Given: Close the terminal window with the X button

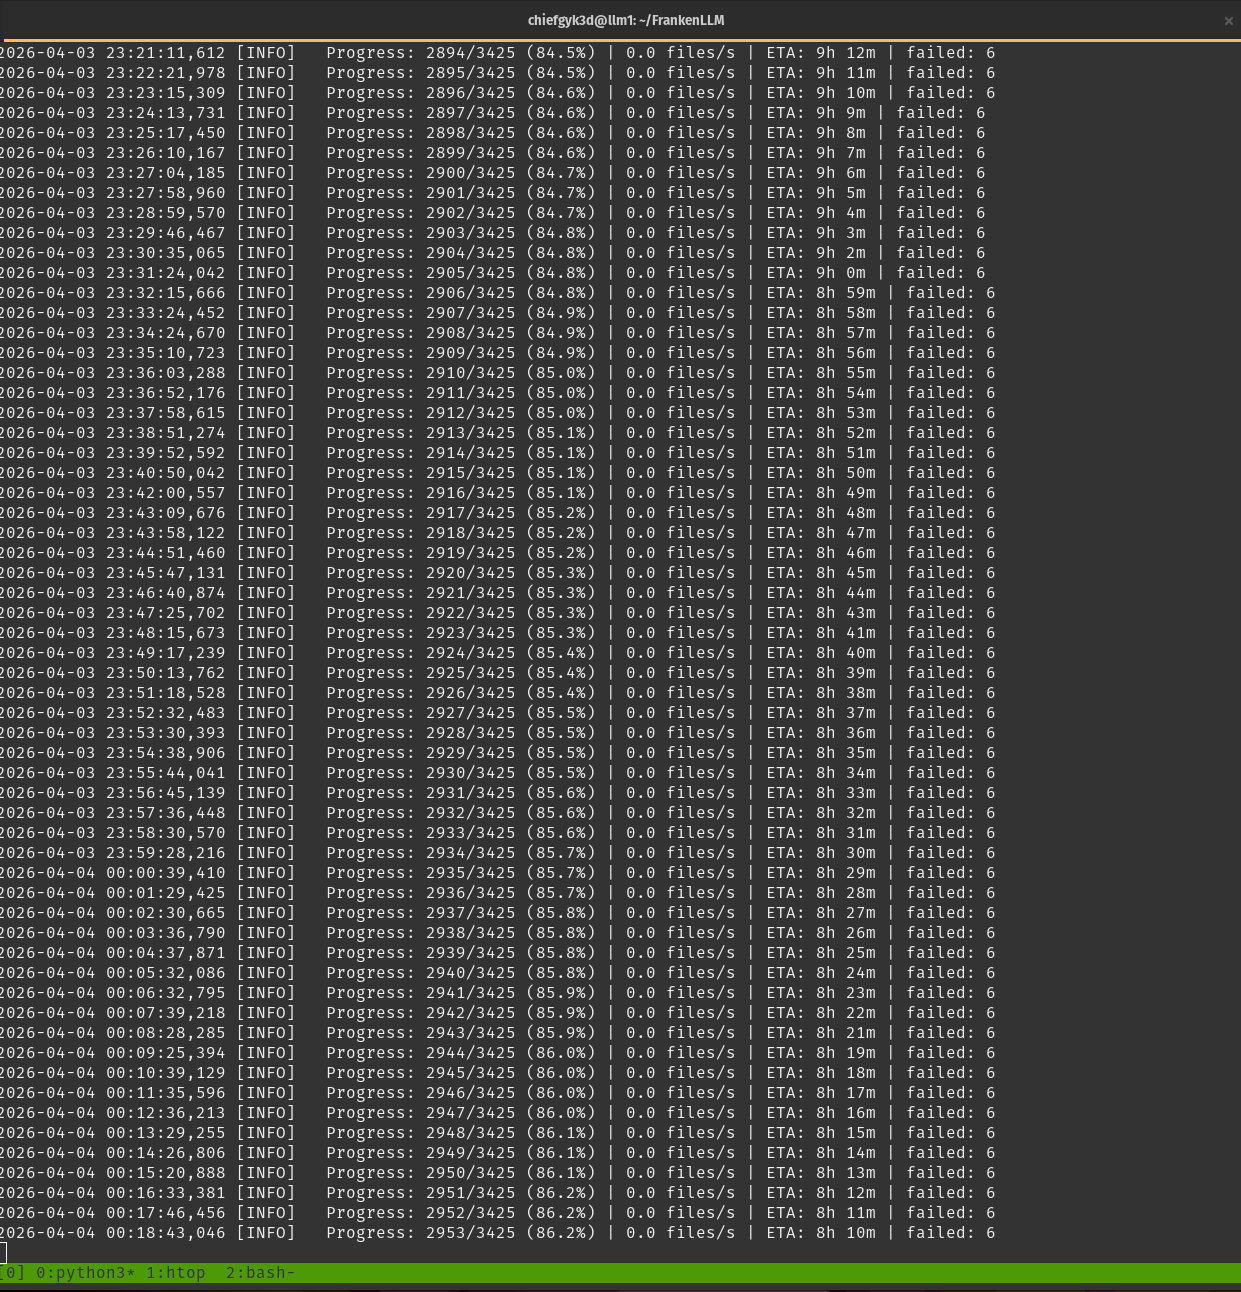Looking at the screenshot, I should (1229, 21).
